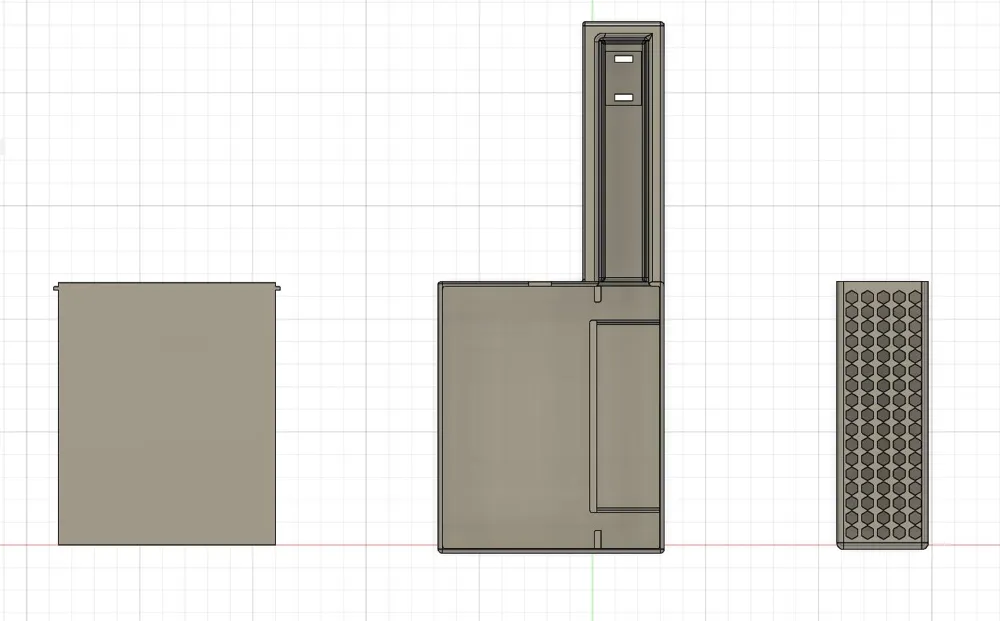
Task: Select the honeycomb grille body on right
Action: coord(883,415)
